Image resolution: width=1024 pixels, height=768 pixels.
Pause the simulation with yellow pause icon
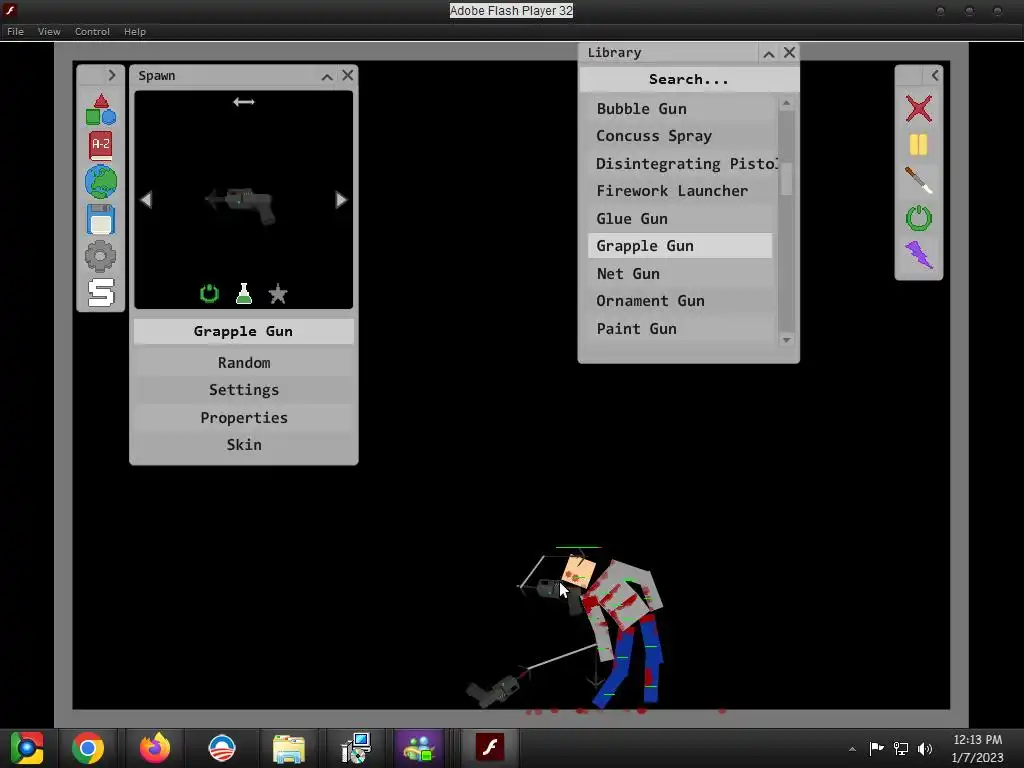pos(918,145)
